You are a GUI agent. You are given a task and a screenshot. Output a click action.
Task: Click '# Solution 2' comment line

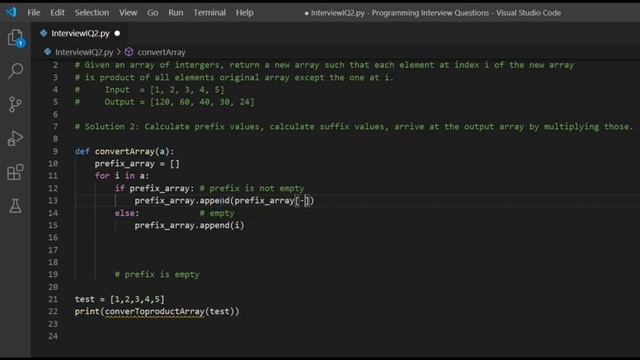354,127
